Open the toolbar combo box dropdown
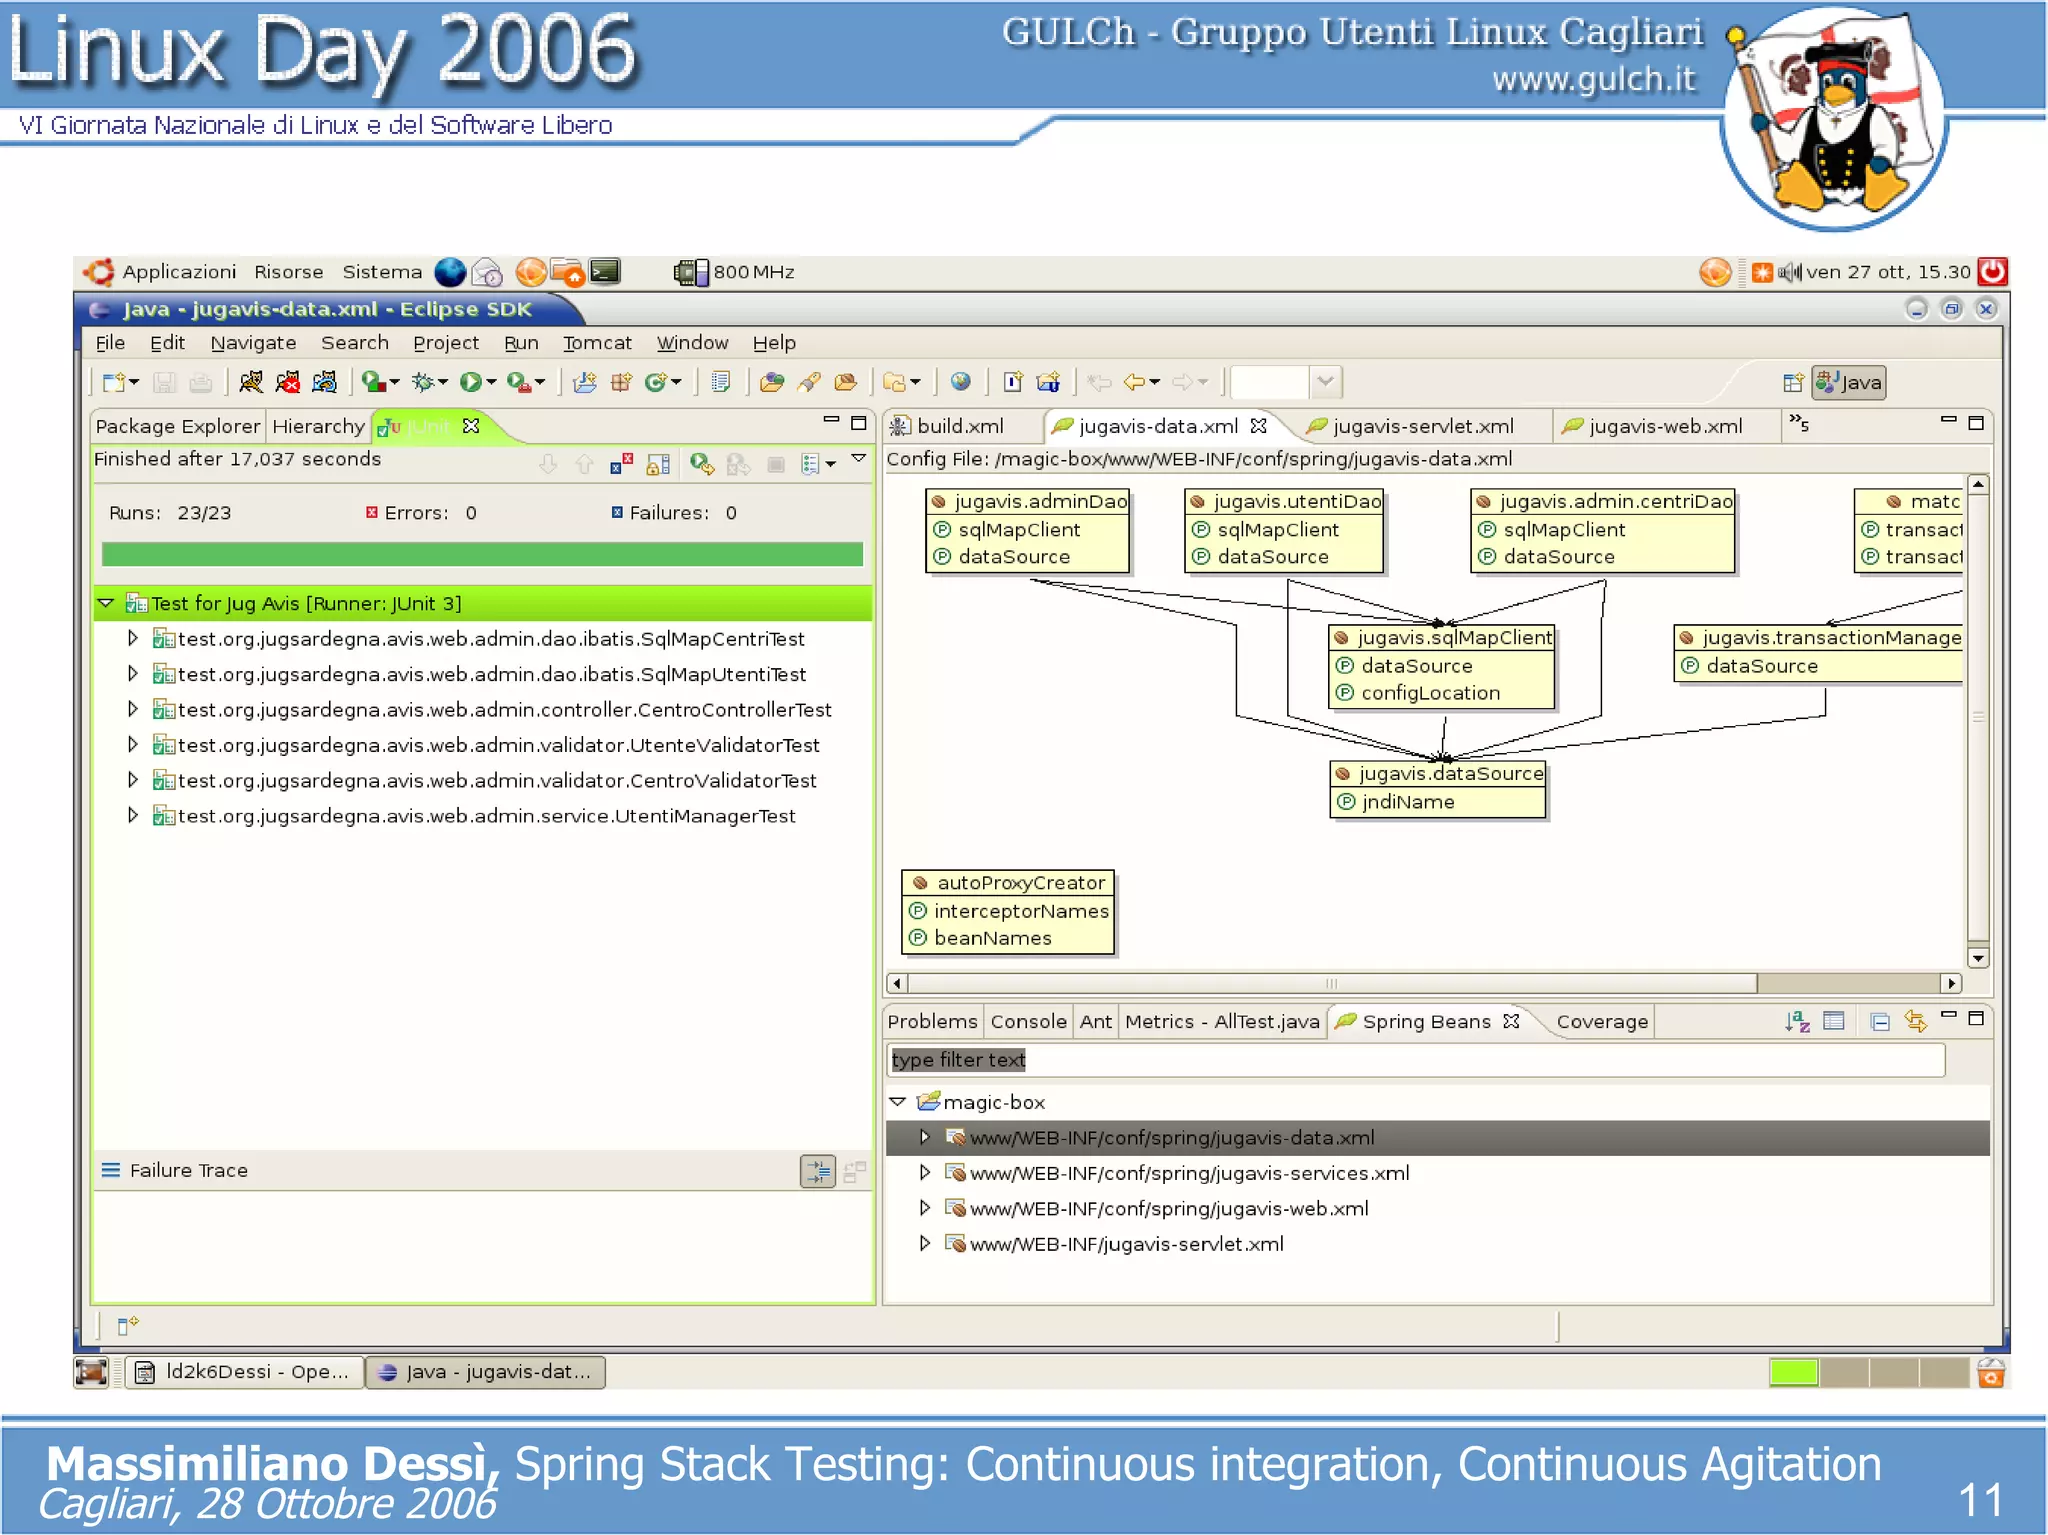 (1326, 382)
